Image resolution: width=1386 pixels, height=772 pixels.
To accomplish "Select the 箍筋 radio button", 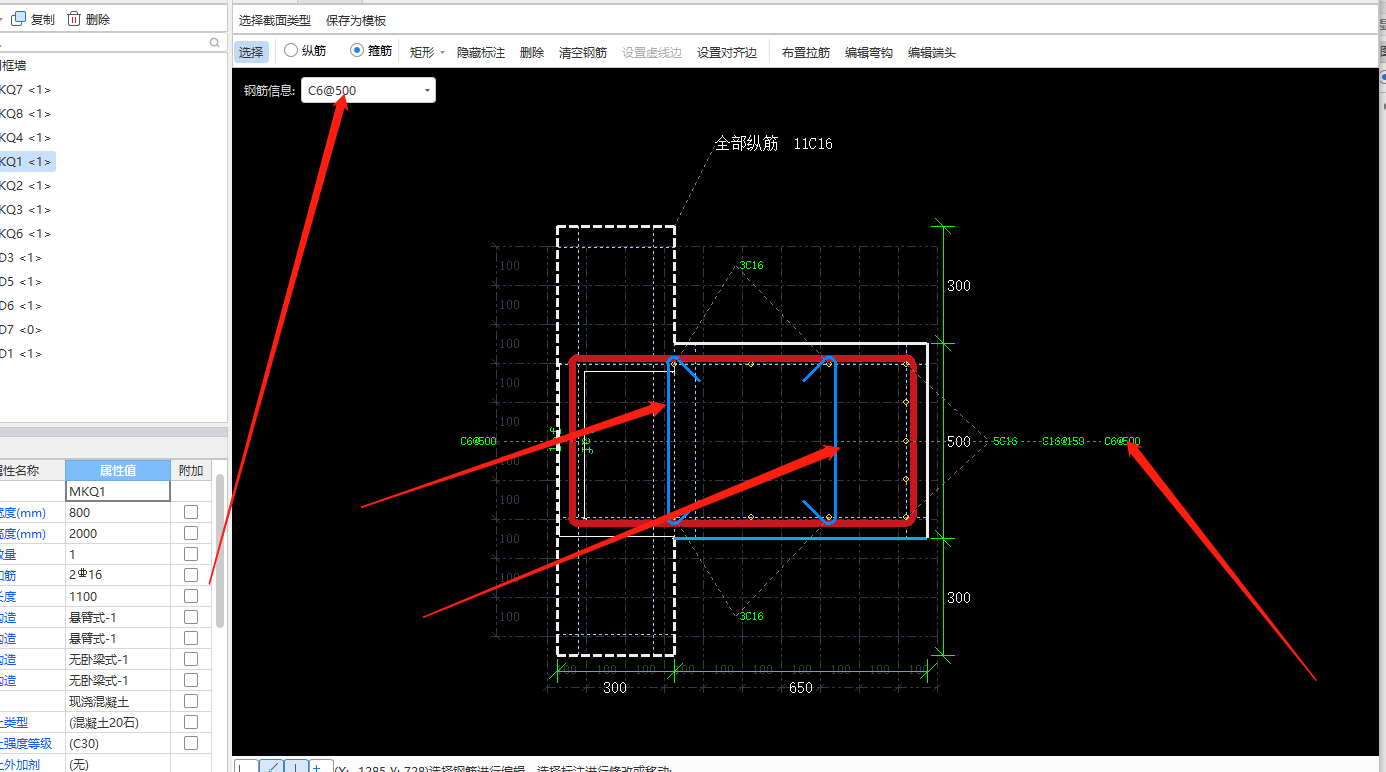I will point(357,50).
